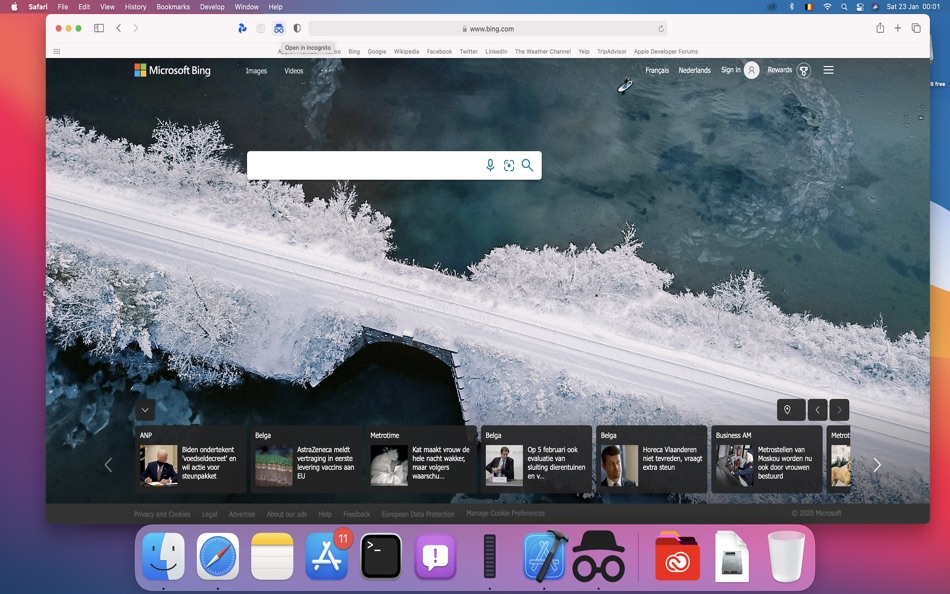This screenshot has height=594, width=950.
Task: Click the www.bing.com address bar
Action: point(488,28)
